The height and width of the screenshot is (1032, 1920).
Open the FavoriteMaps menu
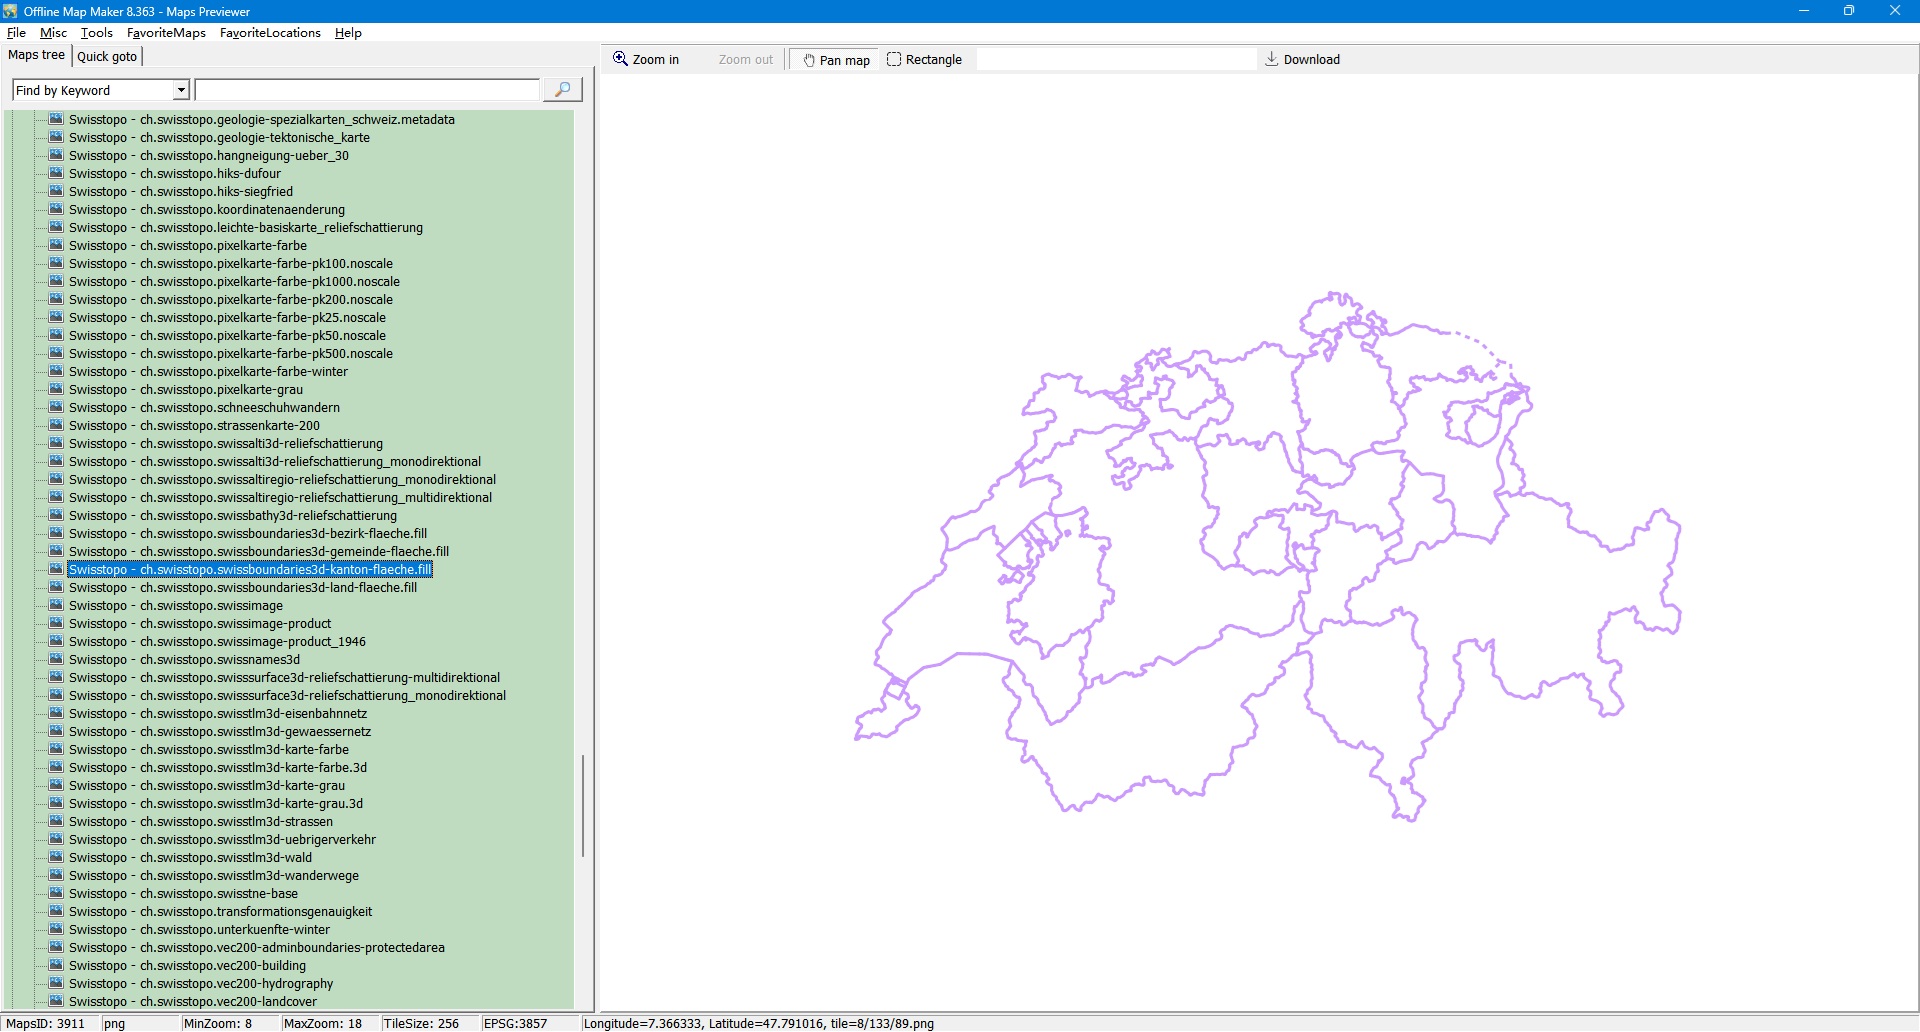(x=166, y=33)
